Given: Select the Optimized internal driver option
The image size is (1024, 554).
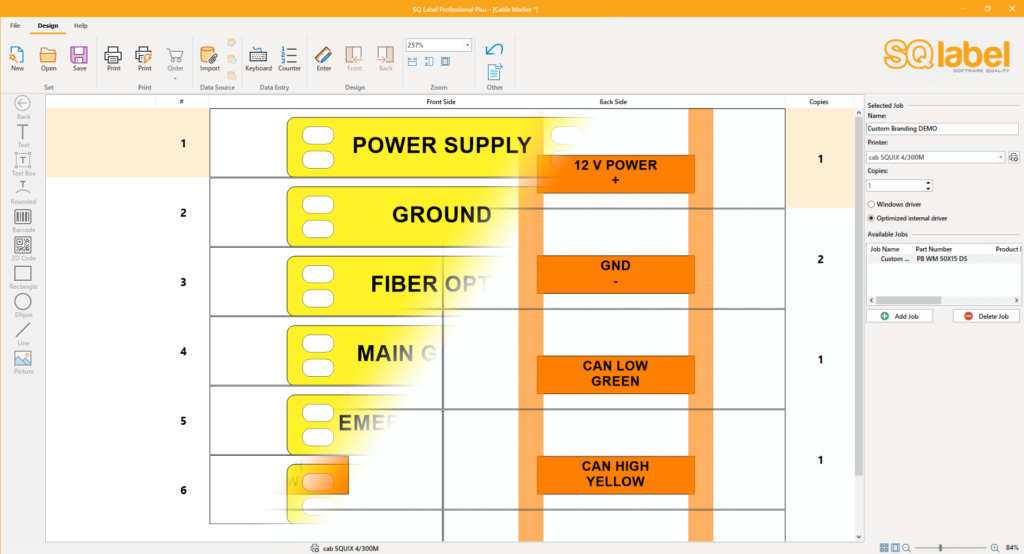Looking at the screenshot, I should [x=871, y=217].
